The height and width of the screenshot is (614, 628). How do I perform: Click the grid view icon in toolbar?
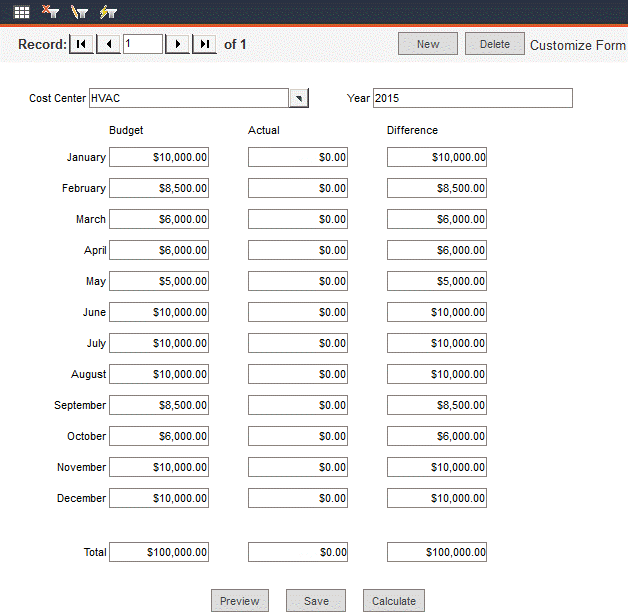[x=21, y=12]
